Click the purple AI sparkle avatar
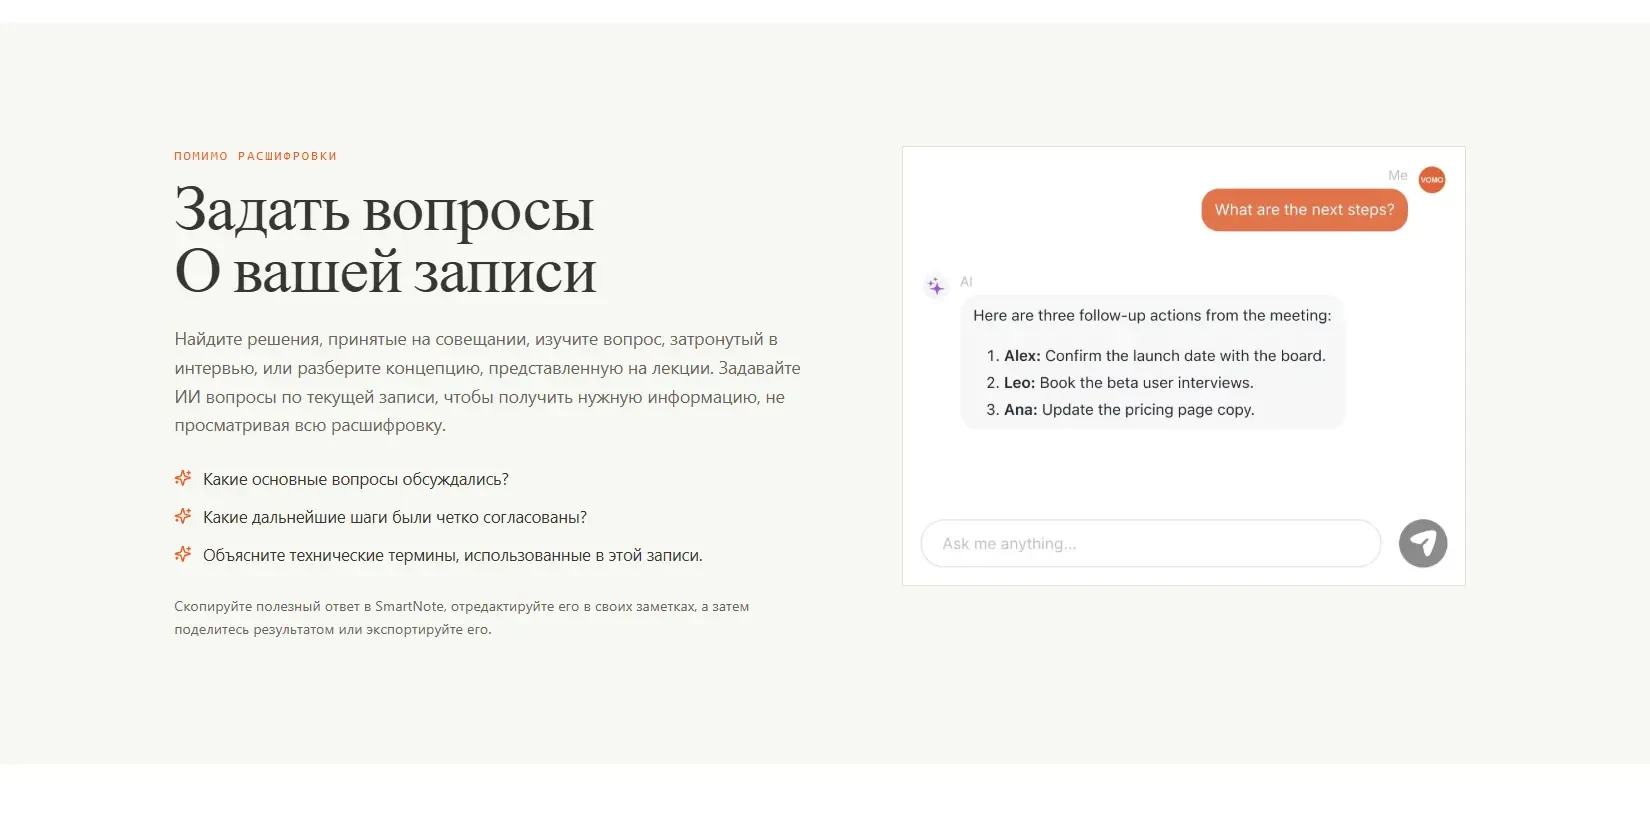 tap(936, 287)
